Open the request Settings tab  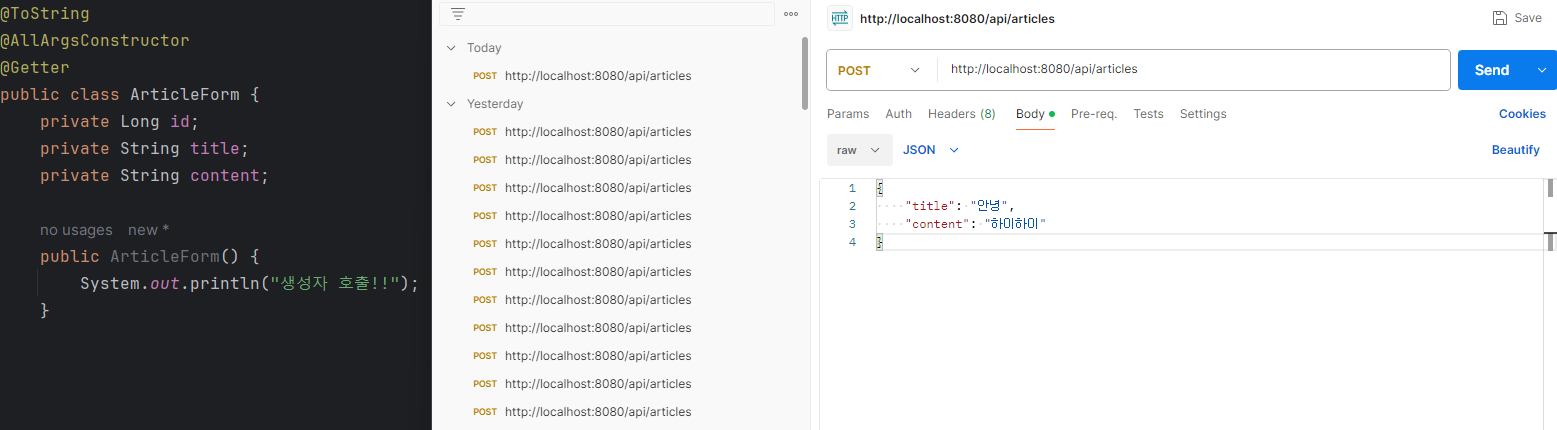click(x=1203, y=114)
